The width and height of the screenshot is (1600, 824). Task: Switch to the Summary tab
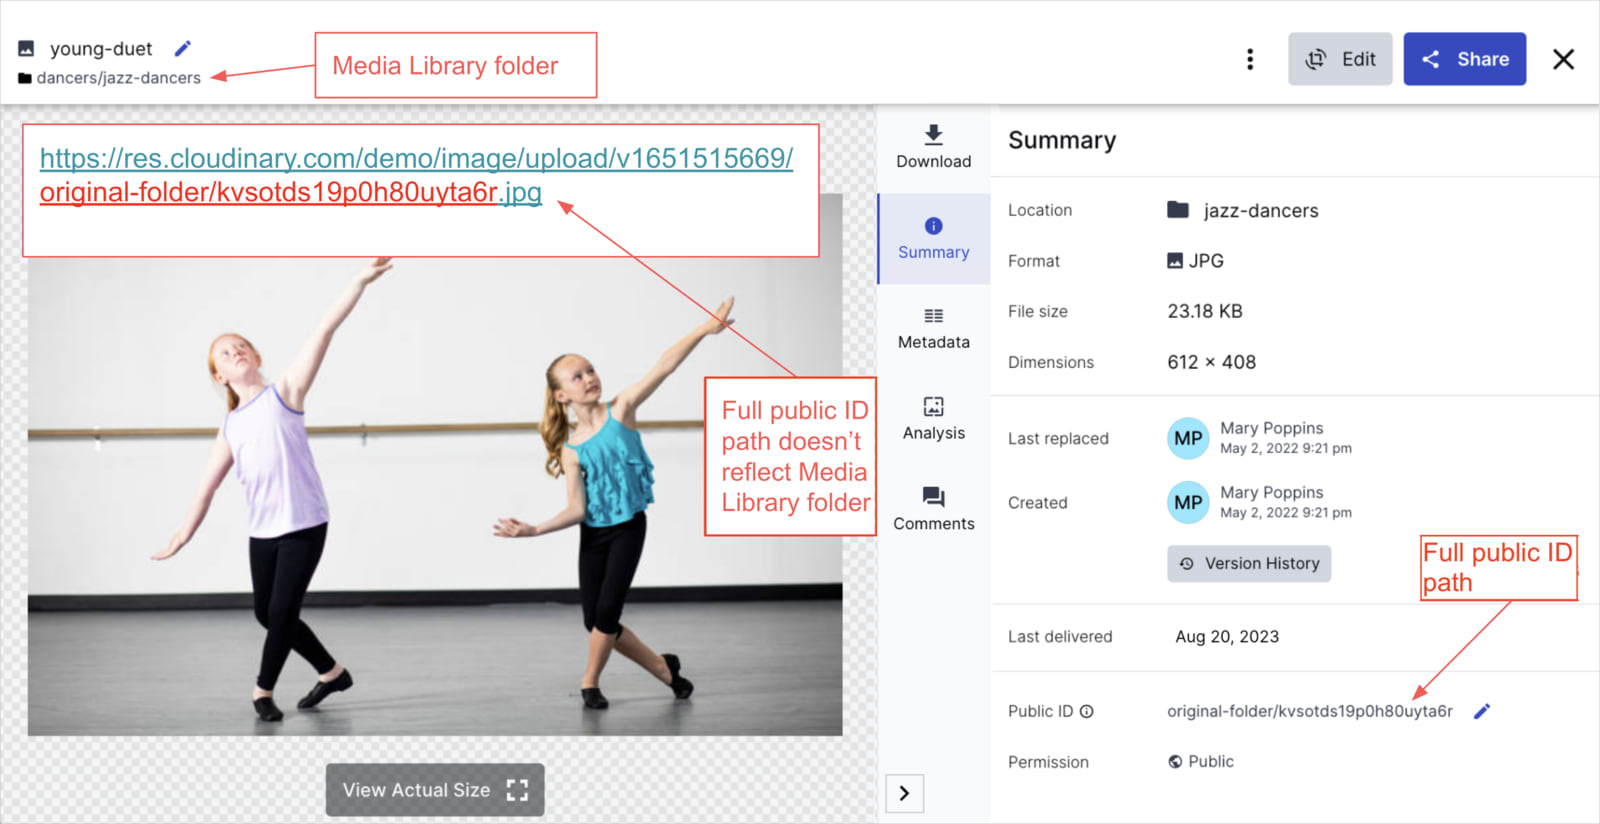[933, 238]
